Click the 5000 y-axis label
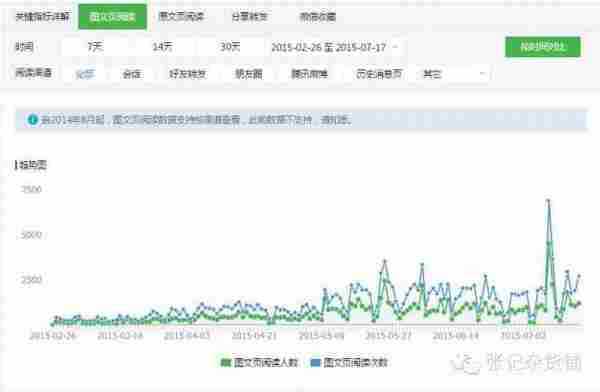 click(x=31, y=235)
